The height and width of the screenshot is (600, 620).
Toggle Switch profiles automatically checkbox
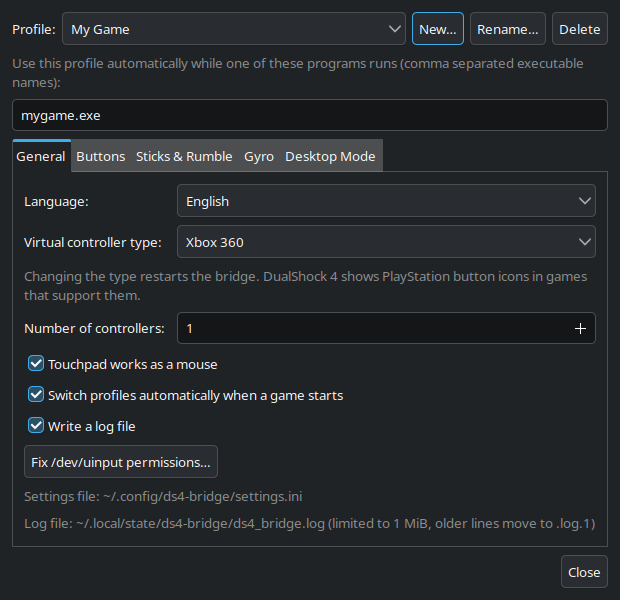click(36, 394)
